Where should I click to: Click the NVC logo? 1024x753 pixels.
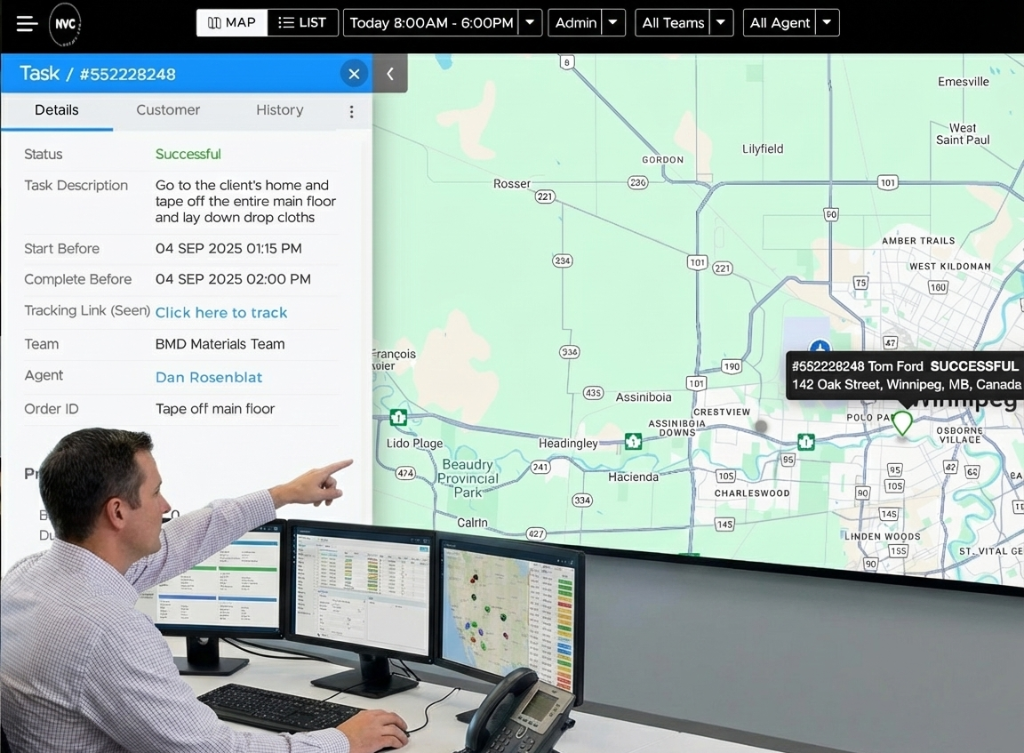tap(64, 22)
